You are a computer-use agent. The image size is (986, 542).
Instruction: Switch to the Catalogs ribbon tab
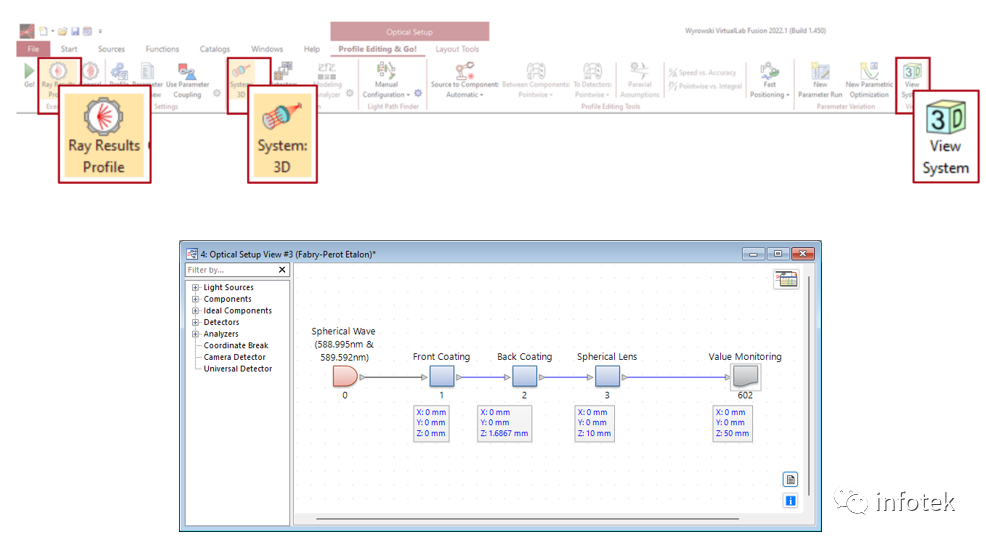[214, 49]
